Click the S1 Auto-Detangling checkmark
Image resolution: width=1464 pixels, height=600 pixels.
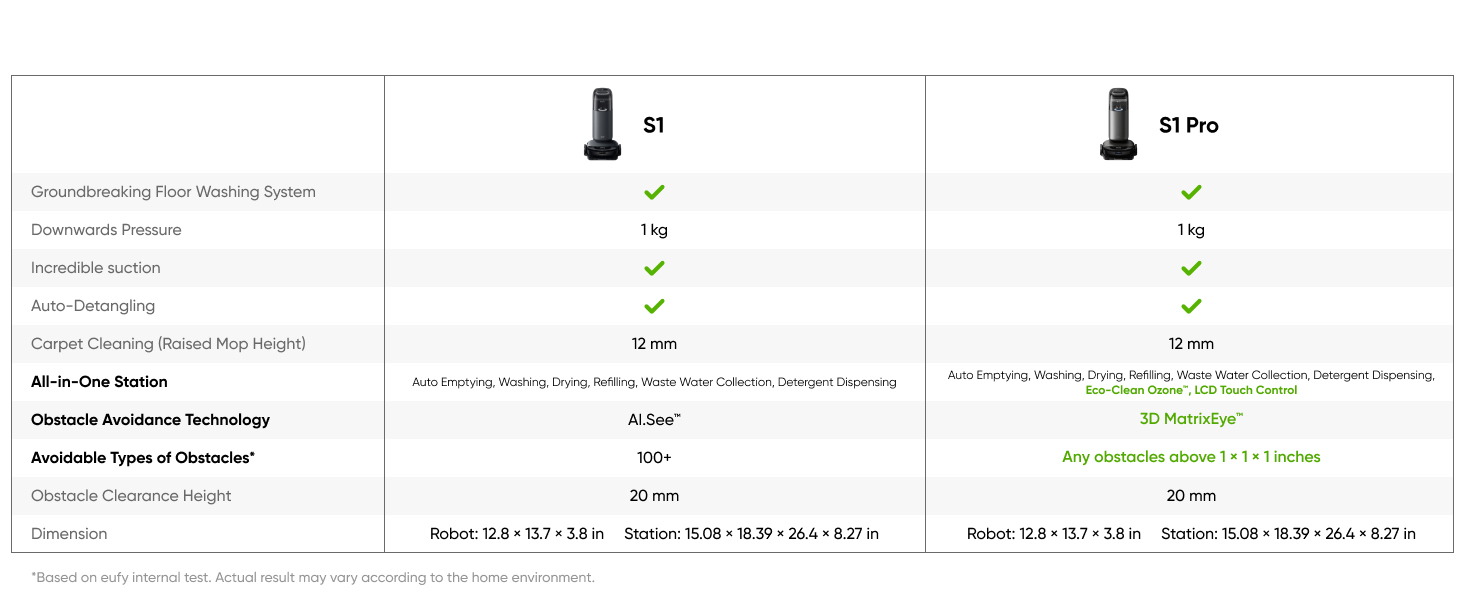[654, 306]
